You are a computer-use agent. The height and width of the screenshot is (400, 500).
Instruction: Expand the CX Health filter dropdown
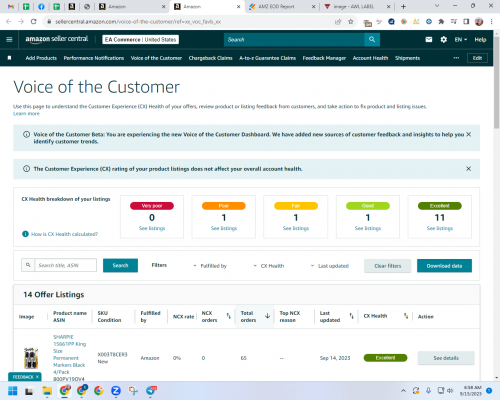269,266
